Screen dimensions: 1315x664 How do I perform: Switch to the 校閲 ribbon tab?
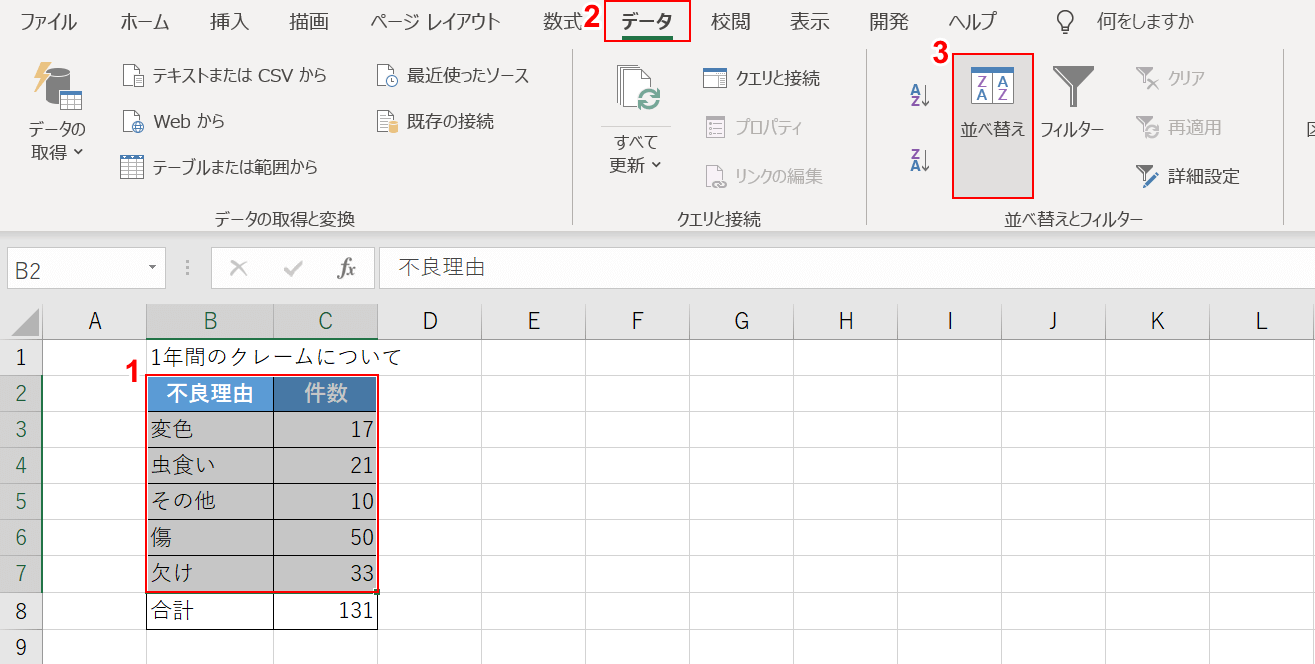(x=731, y=21)
